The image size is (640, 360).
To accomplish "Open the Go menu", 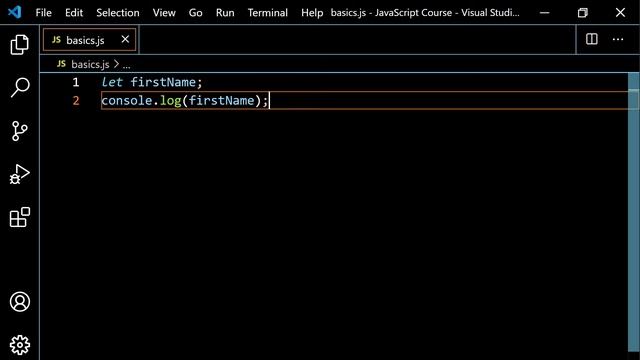I will [196, 13].
